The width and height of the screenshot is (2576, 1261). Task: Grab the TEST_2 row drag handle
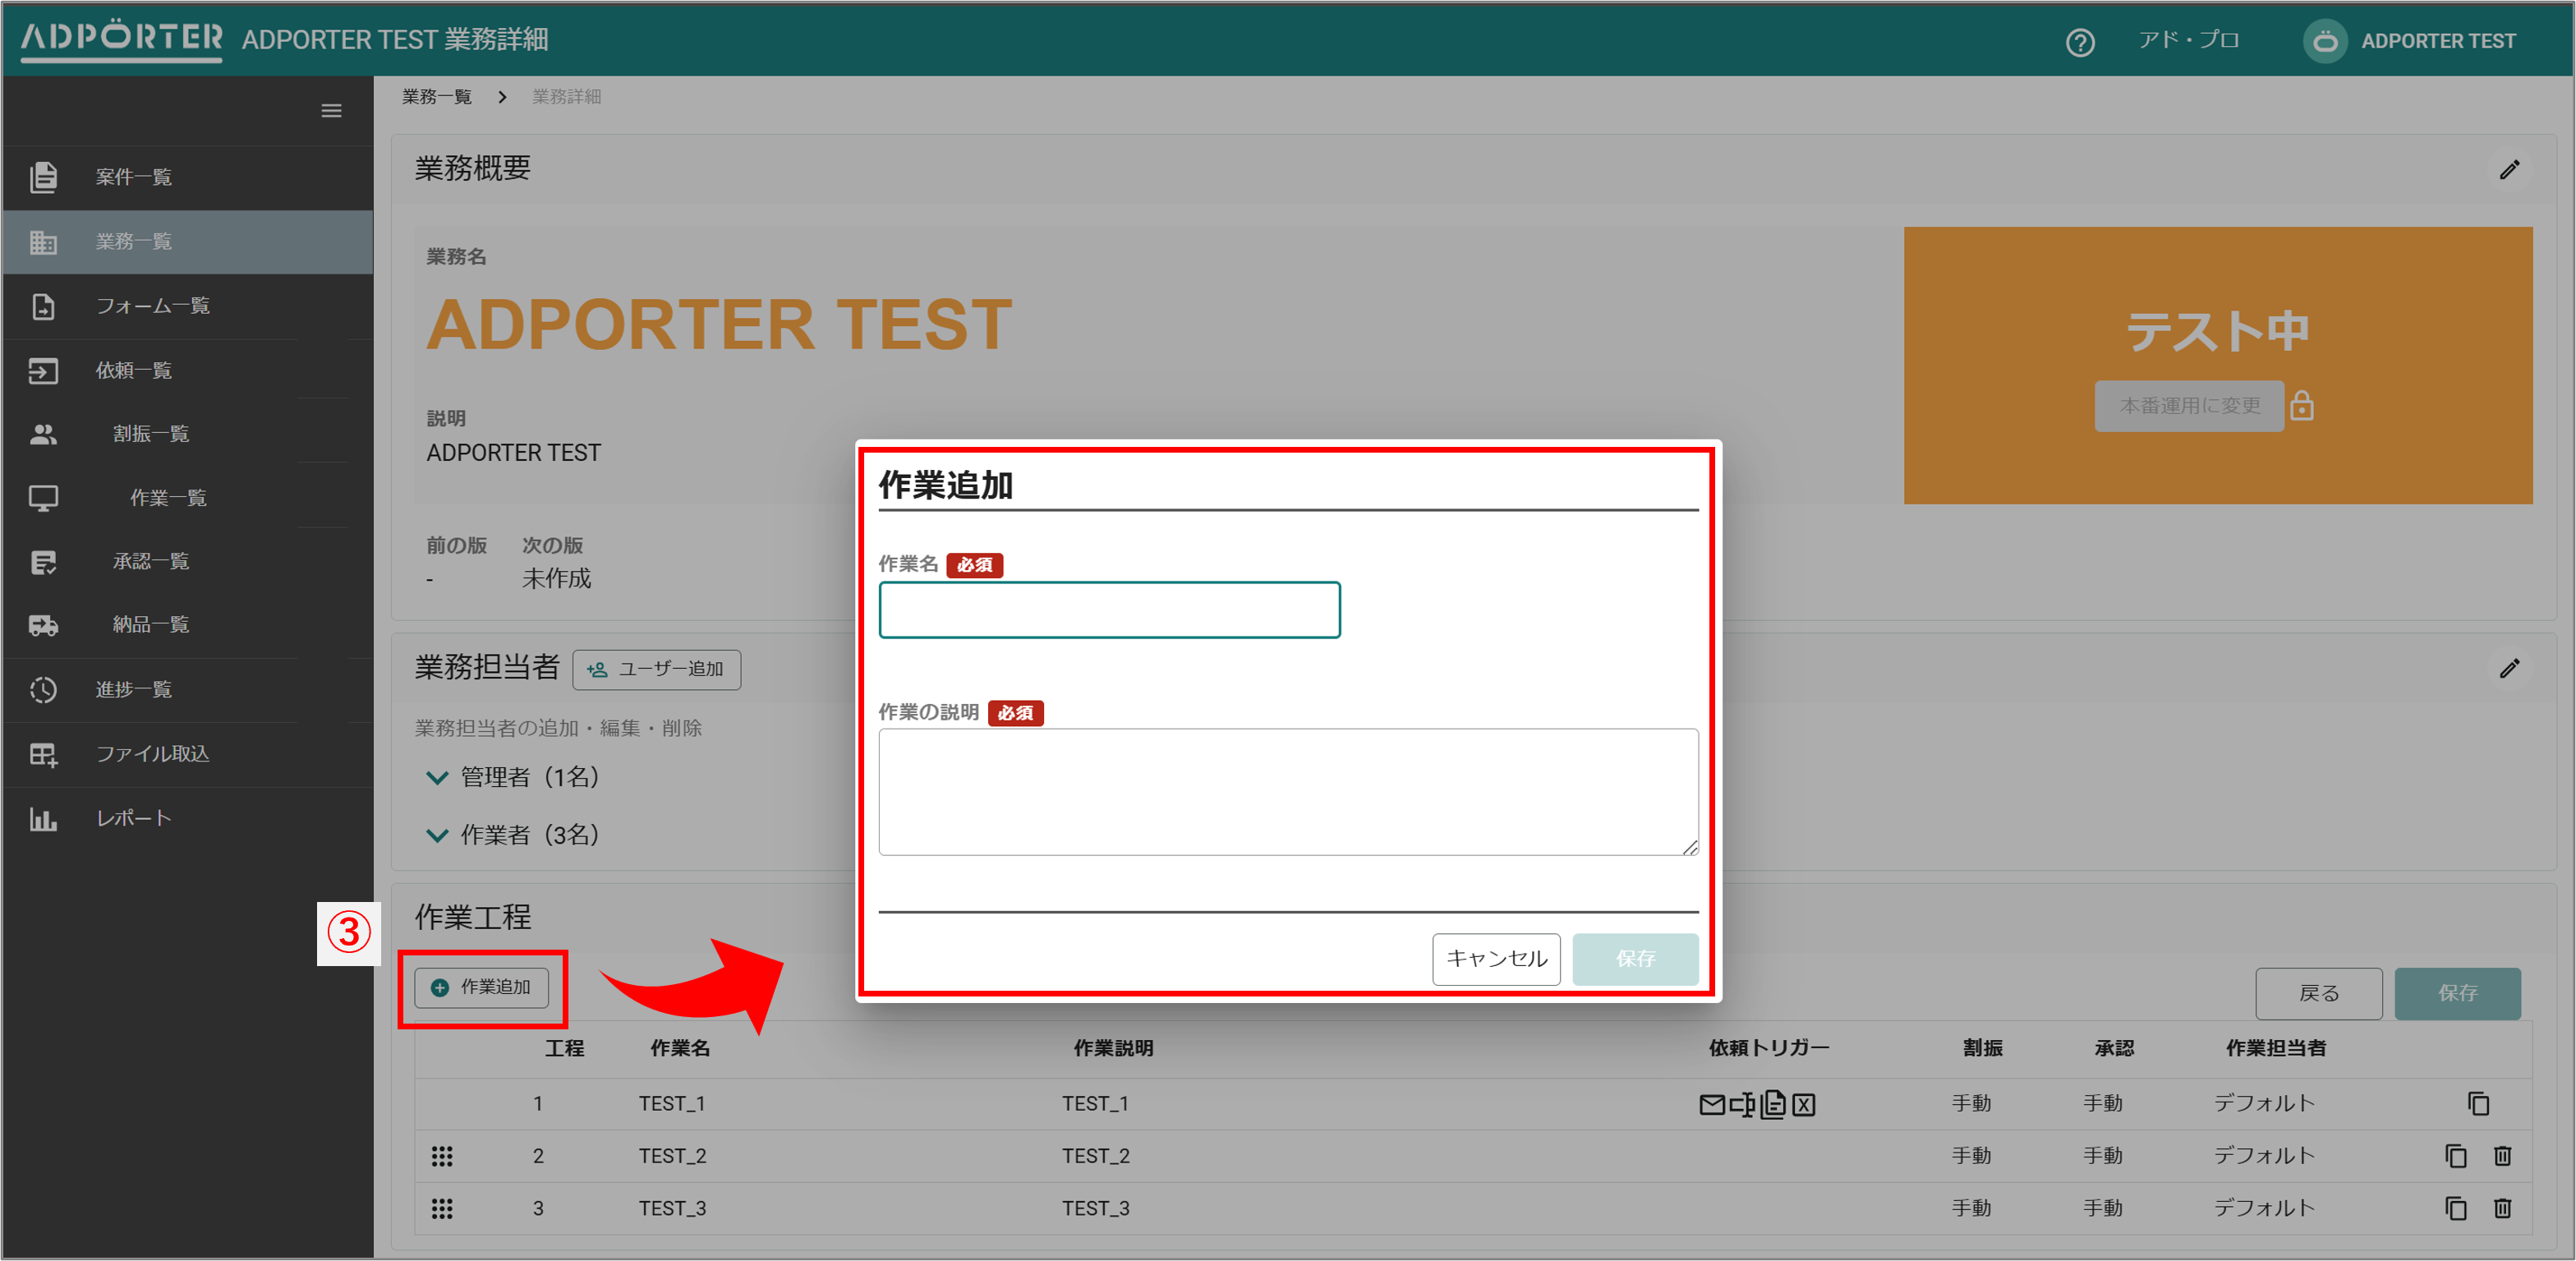pos(442,1157)
